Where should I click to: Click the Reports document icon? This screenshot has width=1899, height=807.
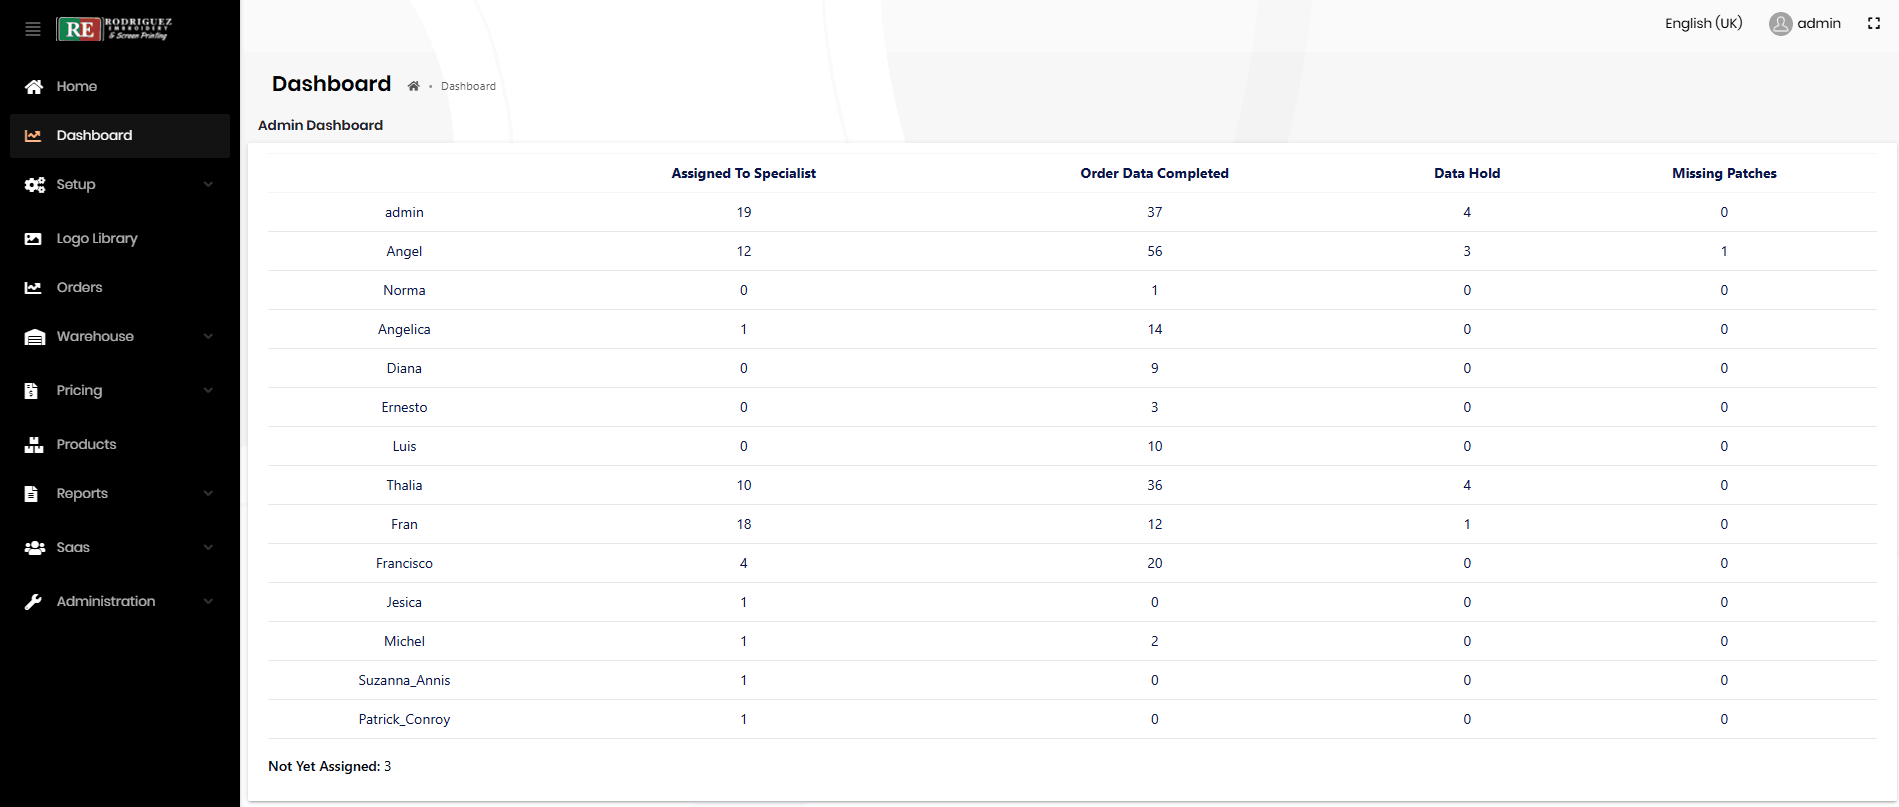[x=31, y=494]
